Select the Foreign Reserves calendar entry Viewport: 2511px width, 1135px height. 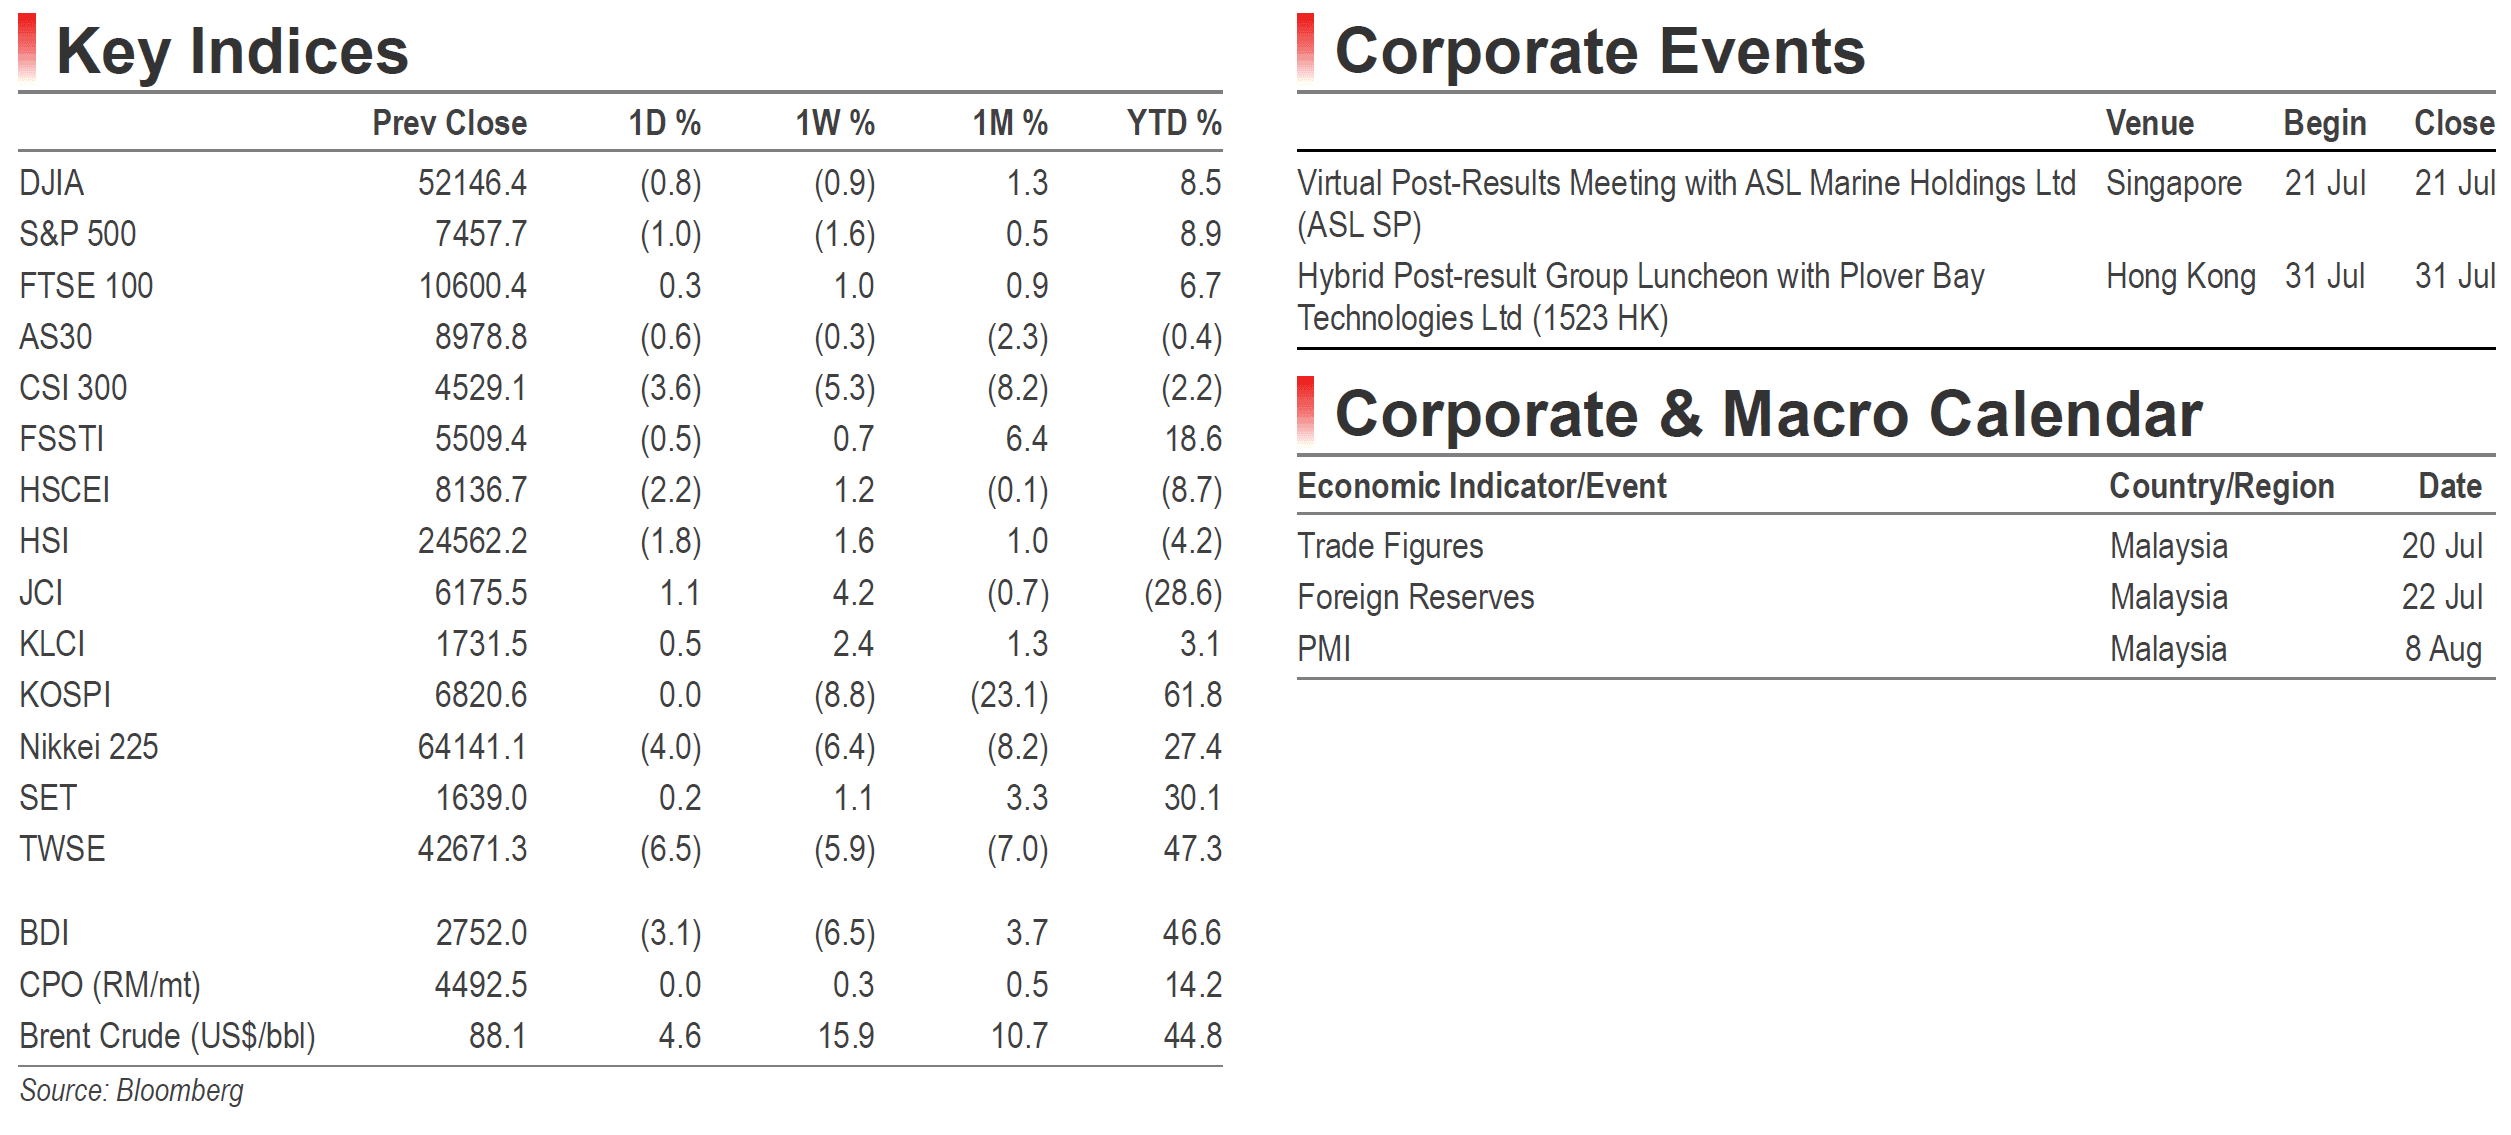click(1415, 598)
